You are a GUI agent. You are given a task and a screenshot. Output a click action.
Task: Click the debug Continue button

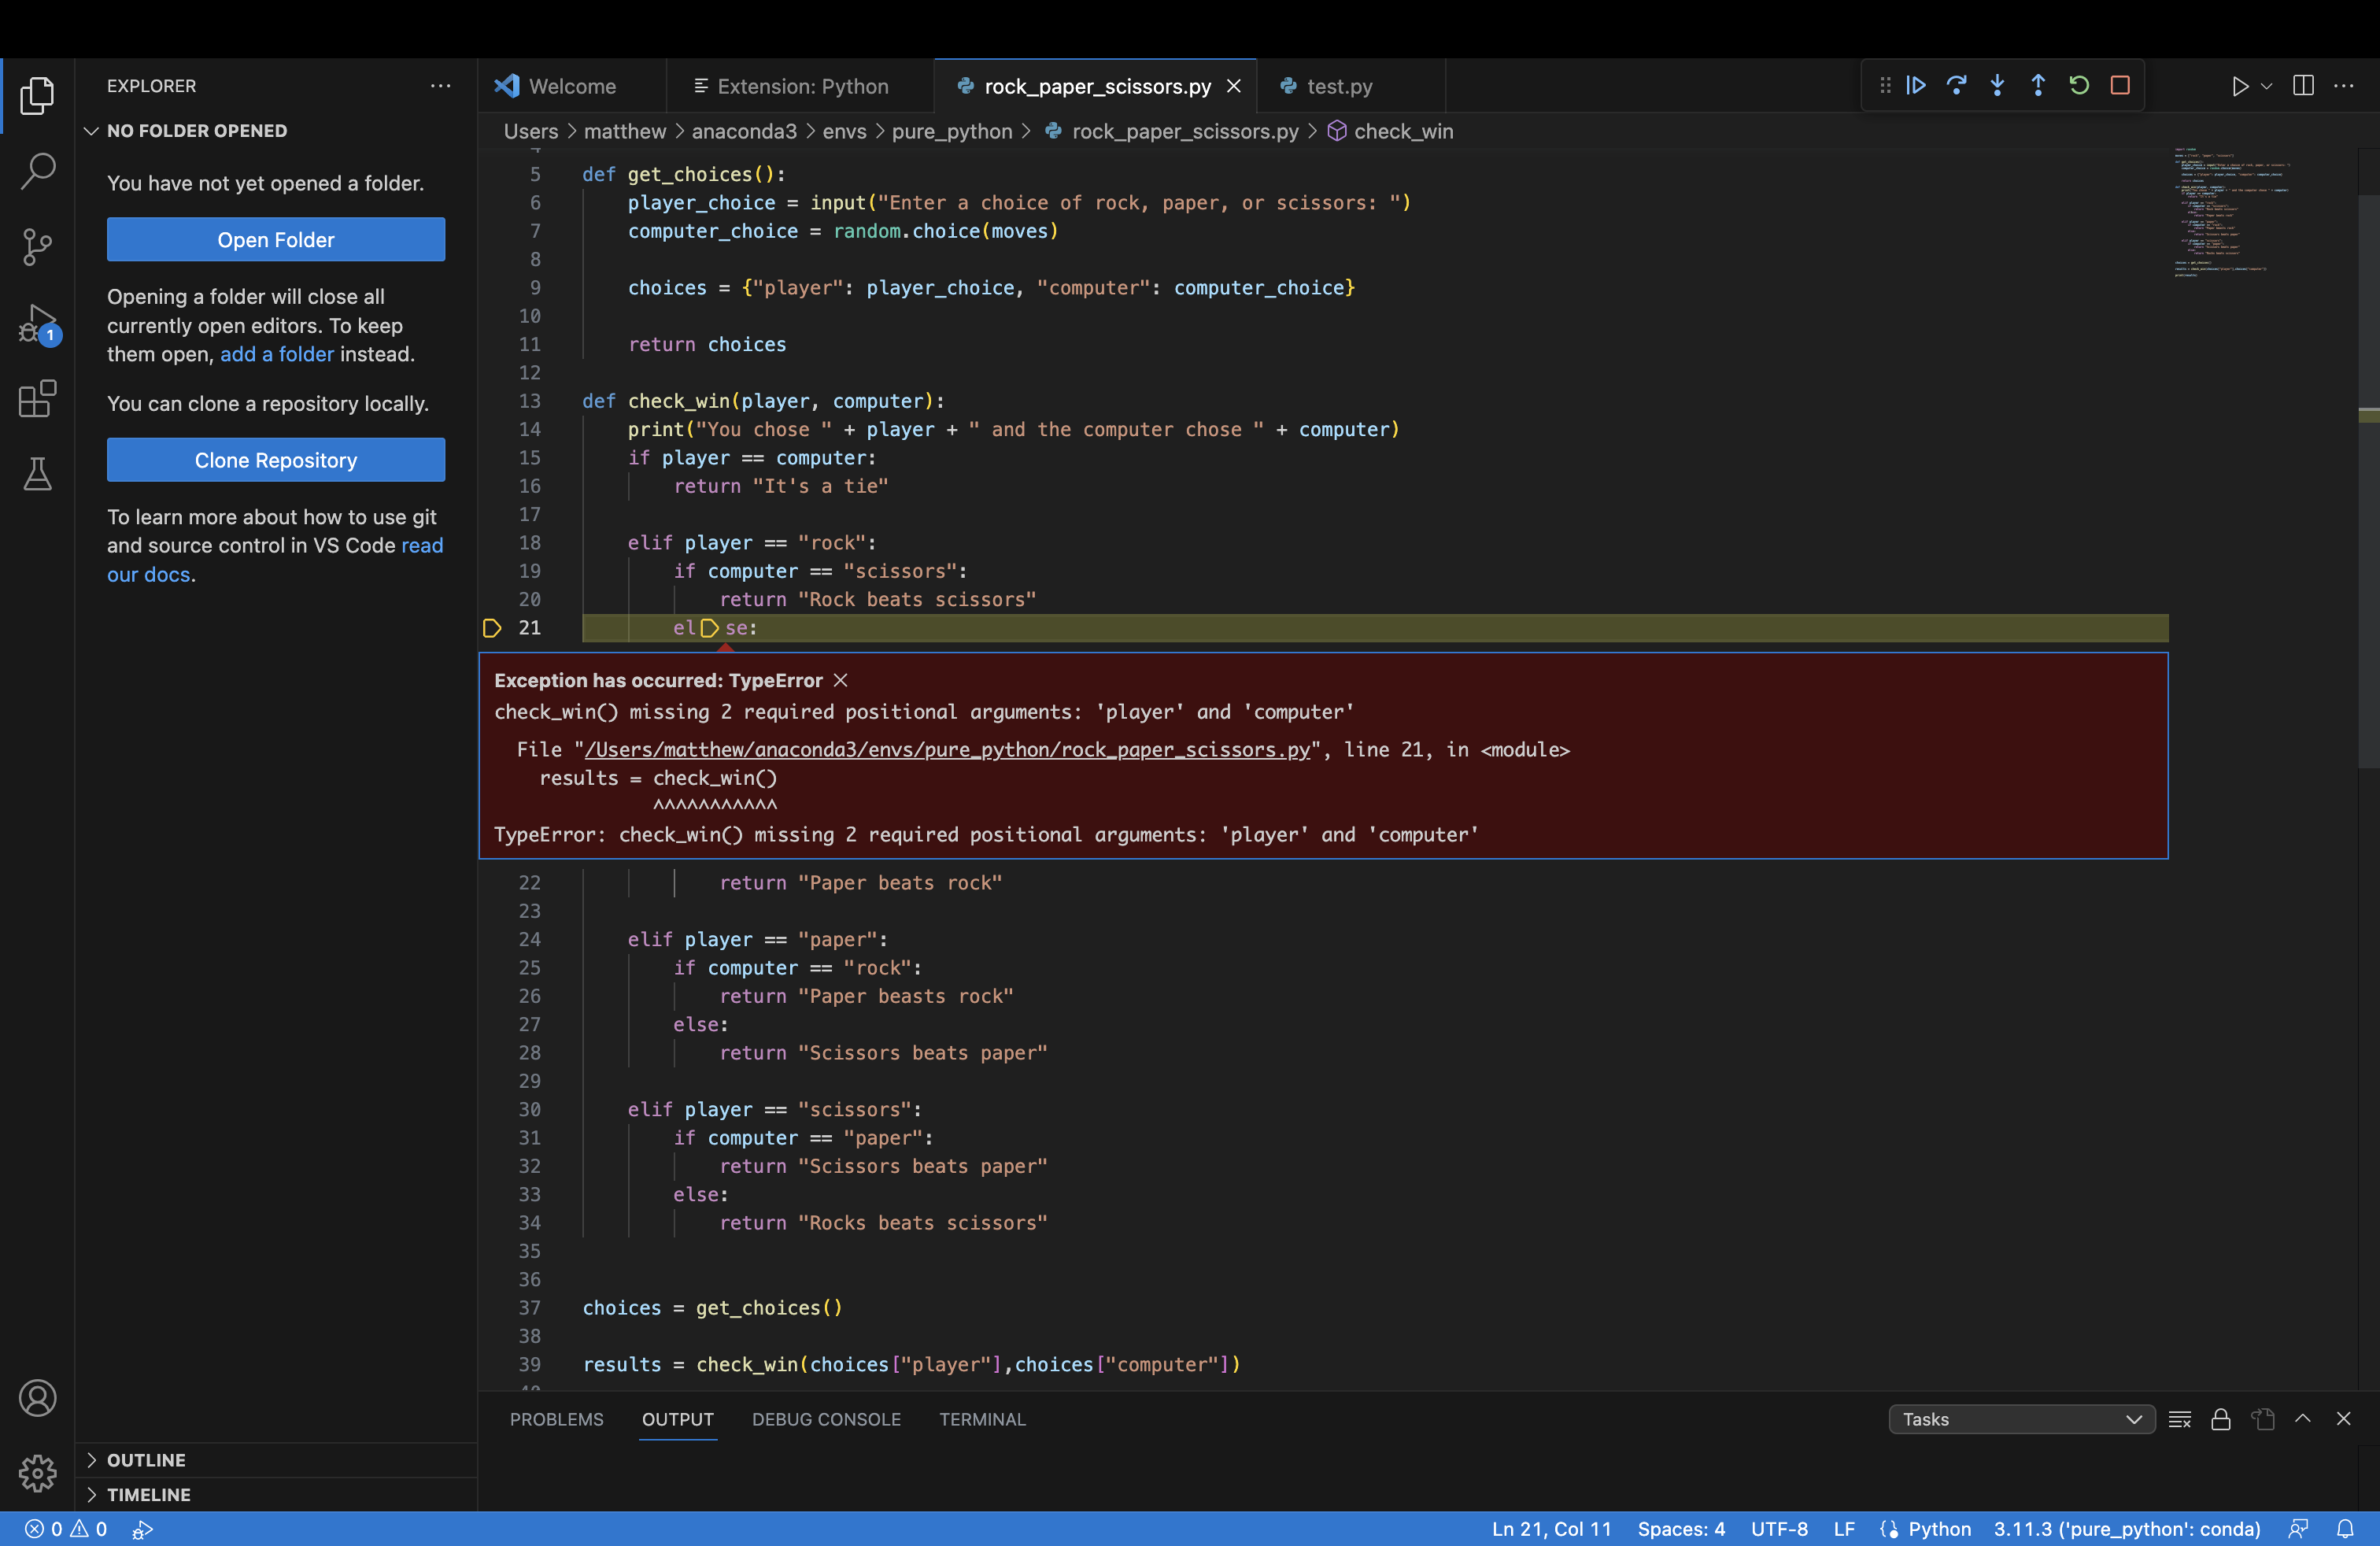click(1916, 86)
